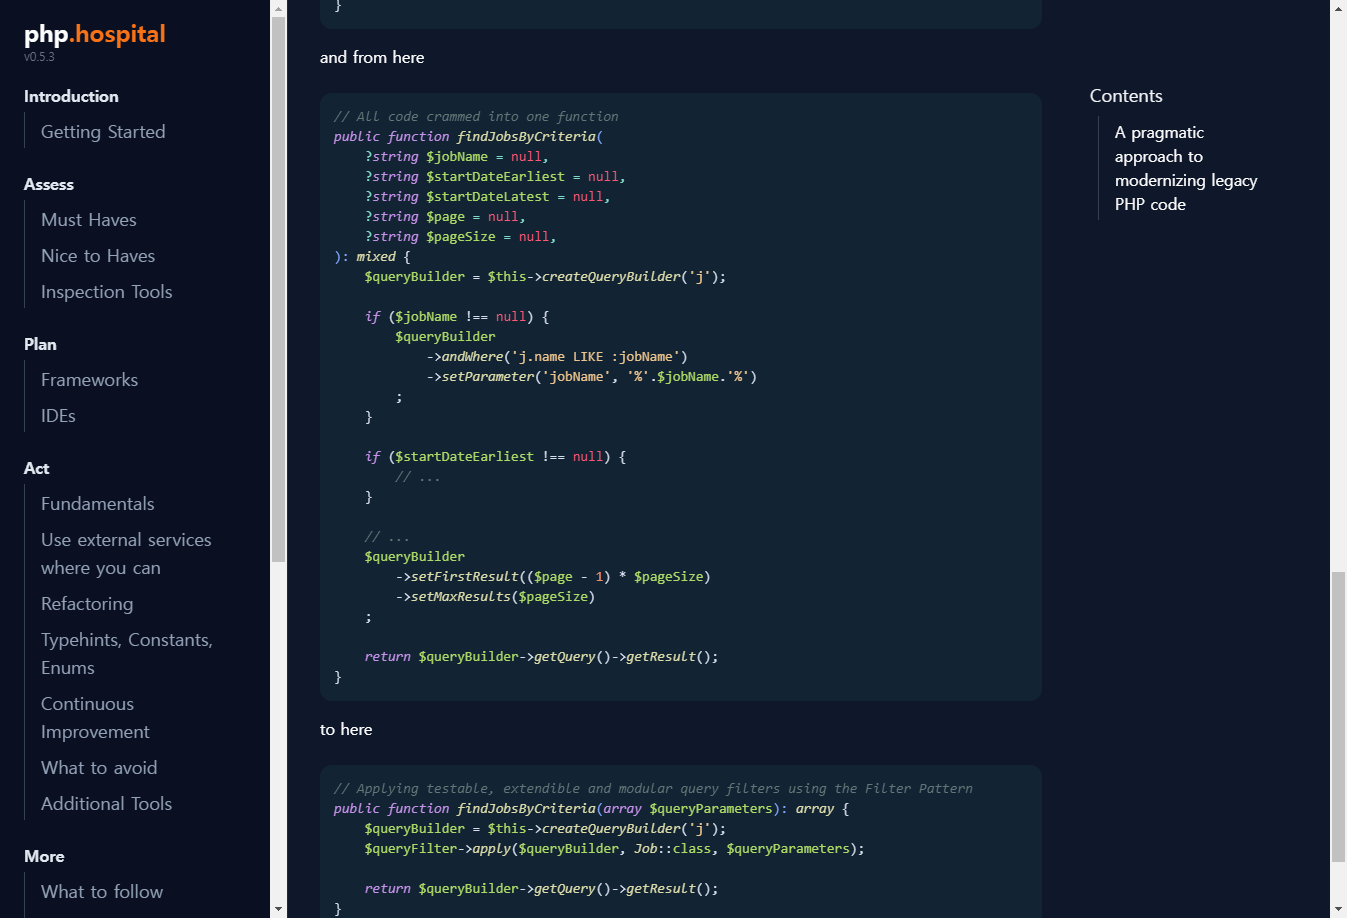Click the php.hospital logo
Screen dimensions: 1347x918
point(95,35)
